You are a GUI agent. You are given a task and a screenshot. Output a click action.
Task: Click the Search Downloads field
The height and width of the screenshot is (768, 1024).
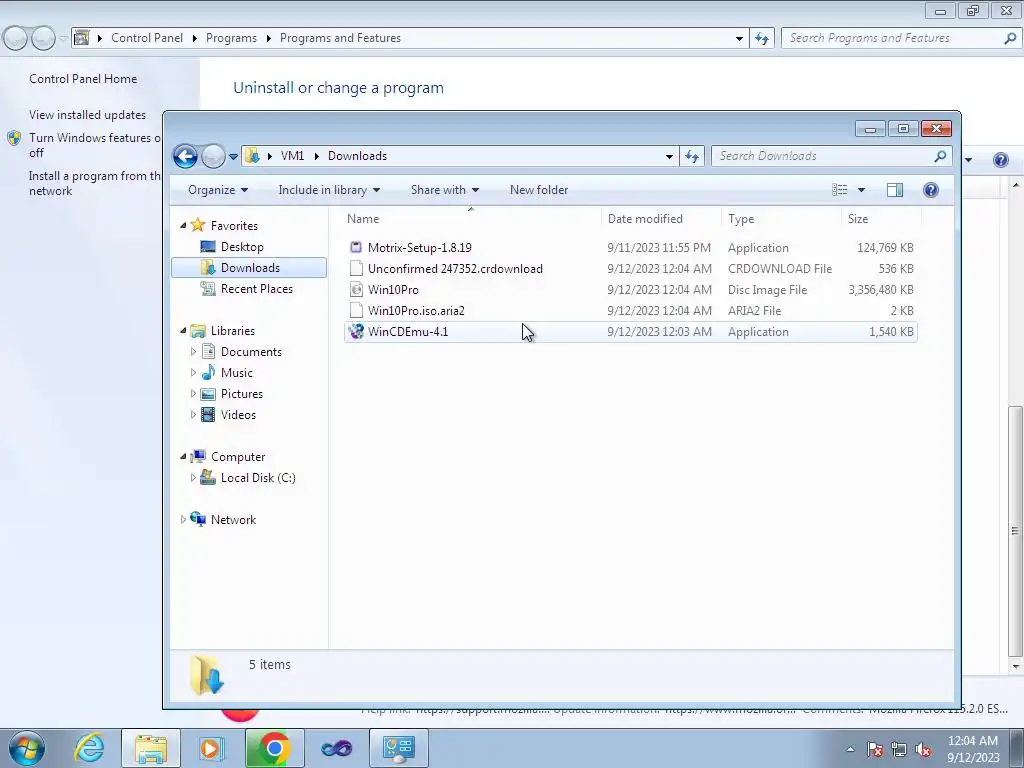tap(831, 156)
